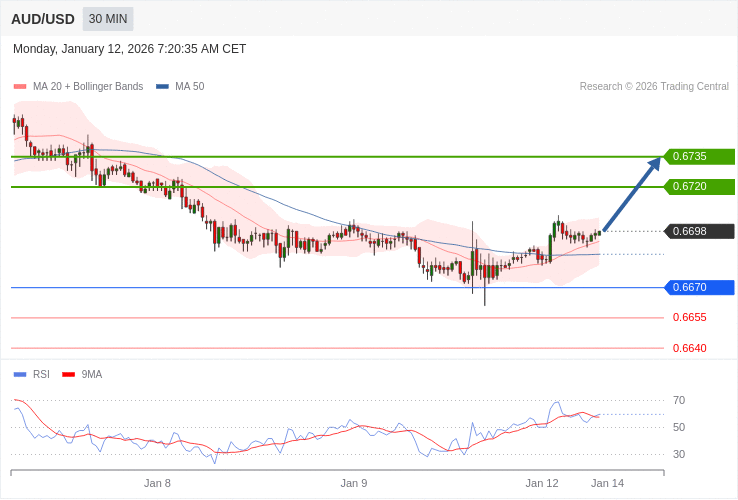Click the 30 MIN timeframe badge
This screenshot has height=500, width=738.
click(108, 19)
